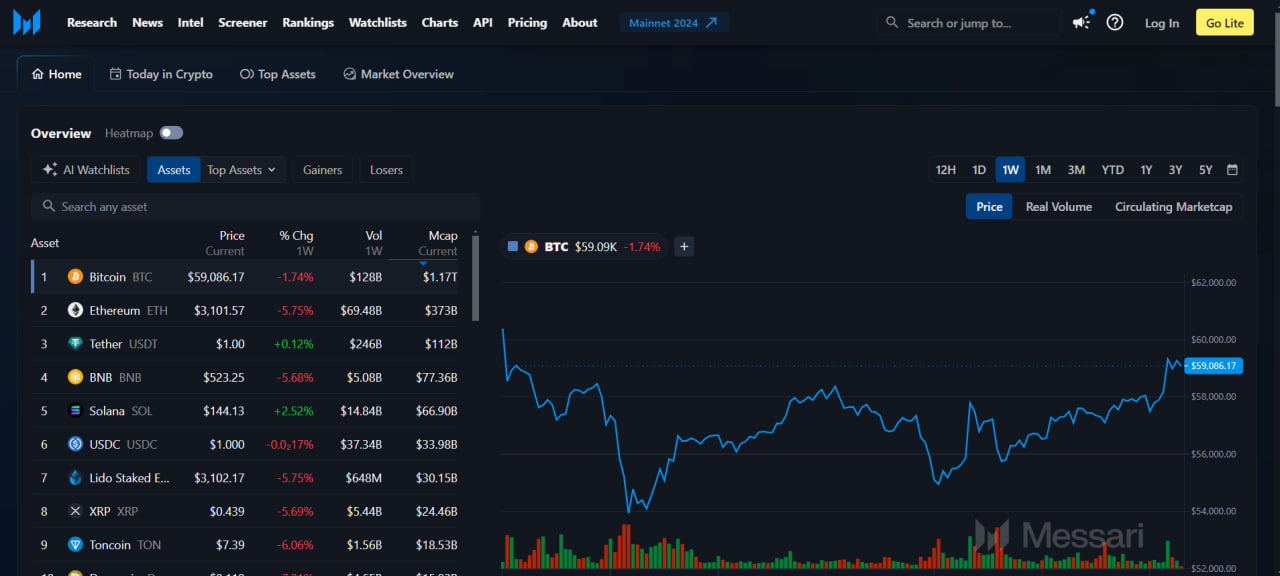Toggle the Heatmap switch
1280x576 pixels.
pos(171,133)
